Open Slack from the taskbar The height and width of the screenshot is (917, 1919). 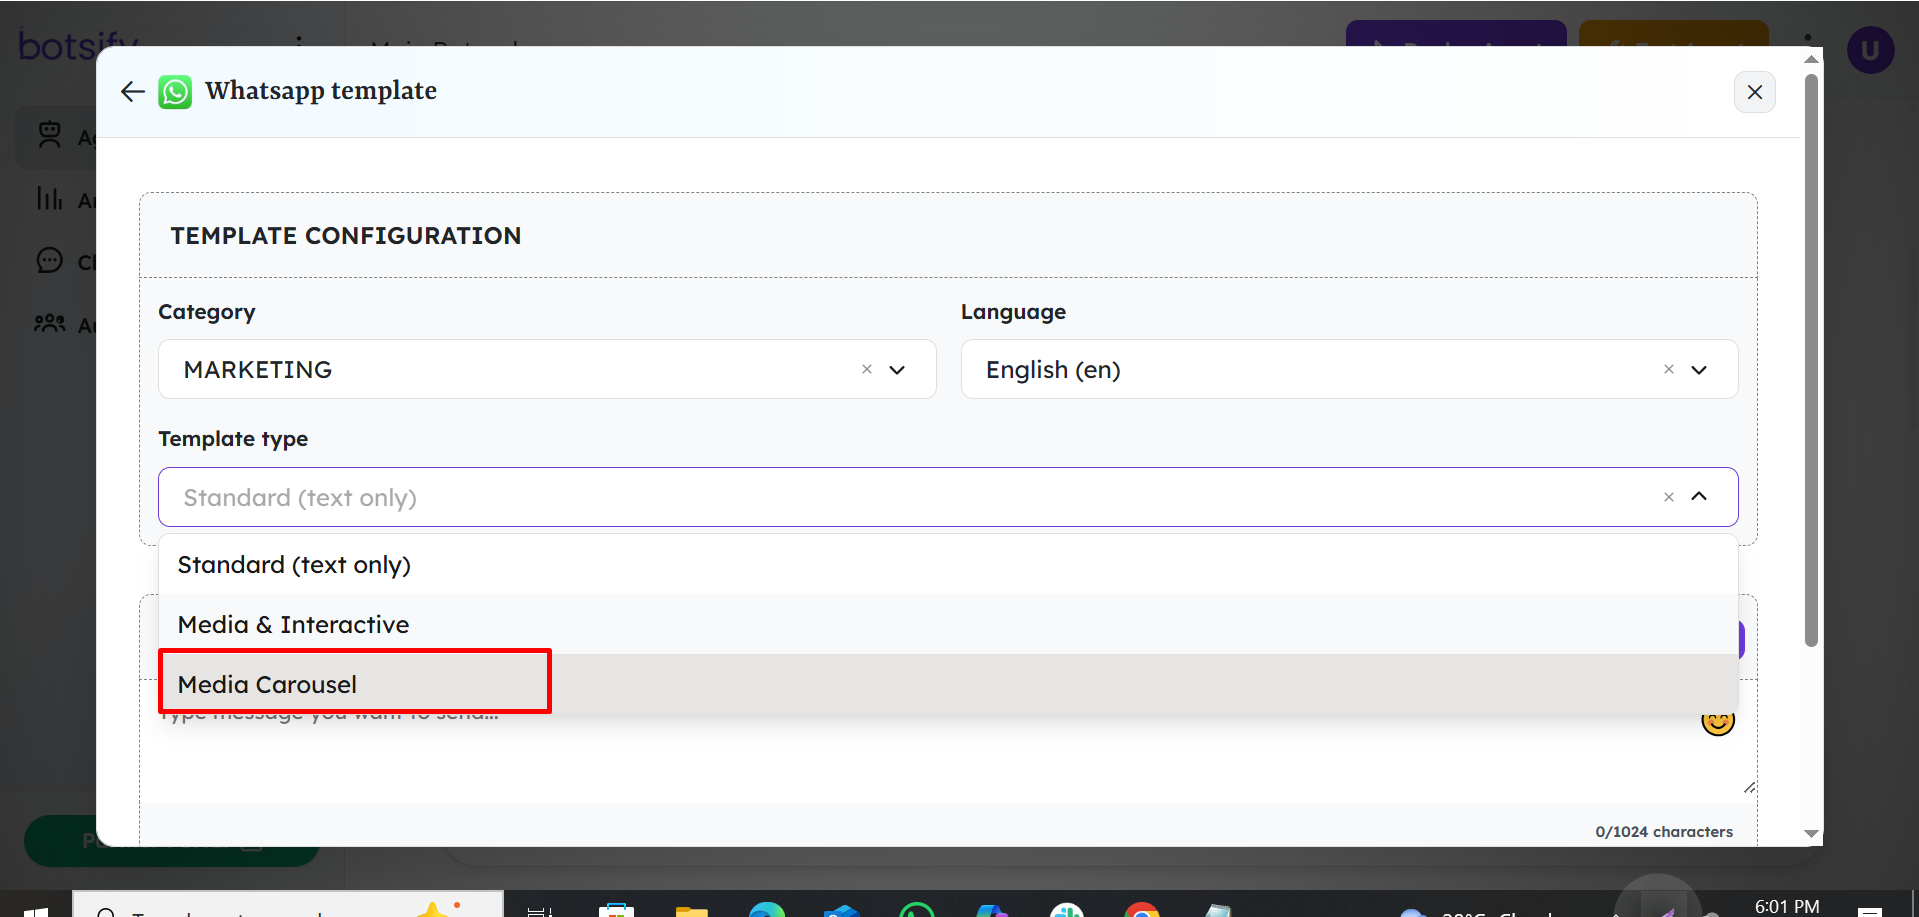[x=1067, y=910]
